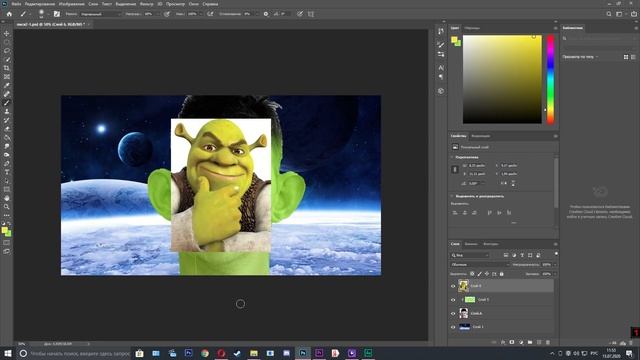Open the brush preset picker dropdown
Screen dimensions: 640x360
pyautogui.click(x=48, y=14)
